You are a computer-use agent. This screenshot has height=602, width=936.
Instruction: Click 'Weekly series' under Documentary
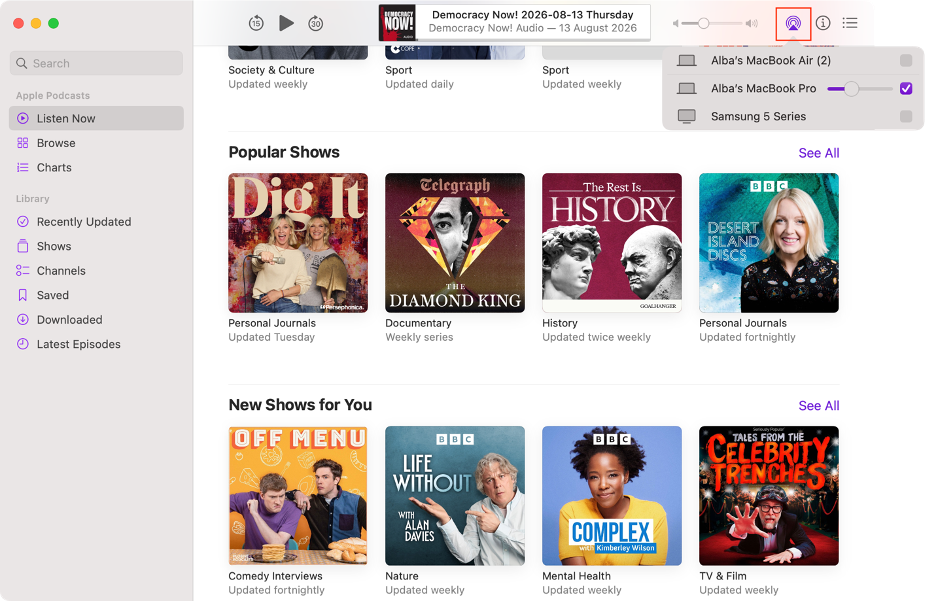pyautogui.click(x=419, y=337)
